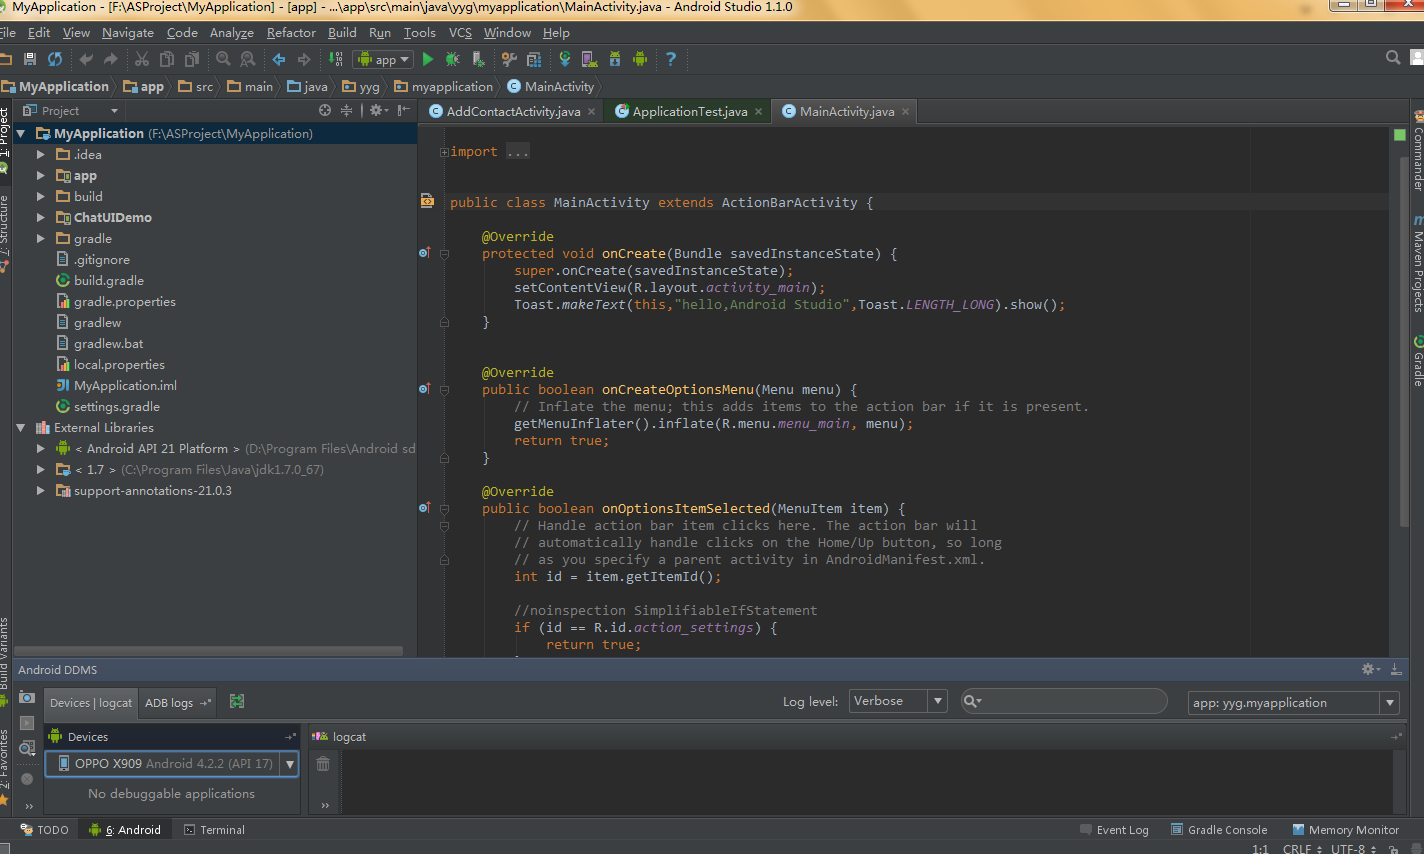Viewport: 1424px width, 854px height.
Task: Navigate Back with the blue arrow
Action: (x=279, y=60)
